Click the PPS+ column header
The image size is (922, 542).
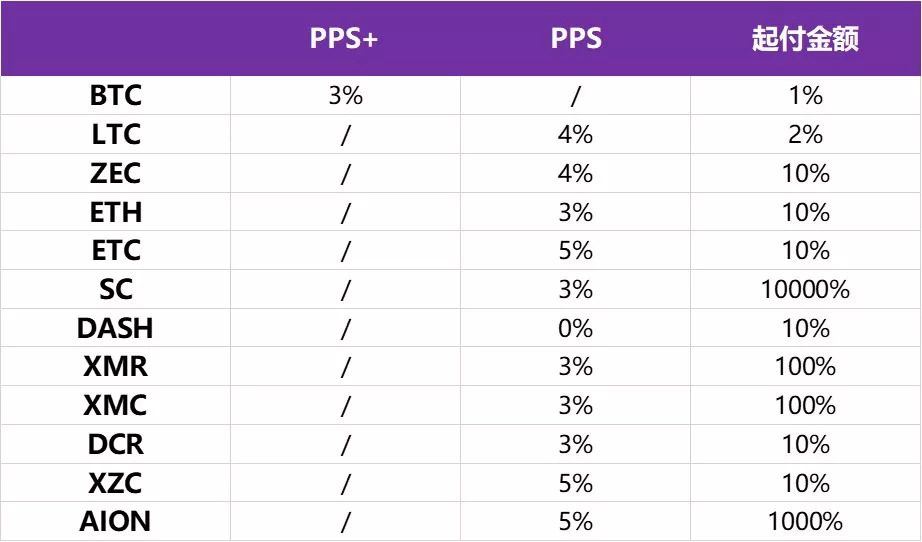(344, 40)
